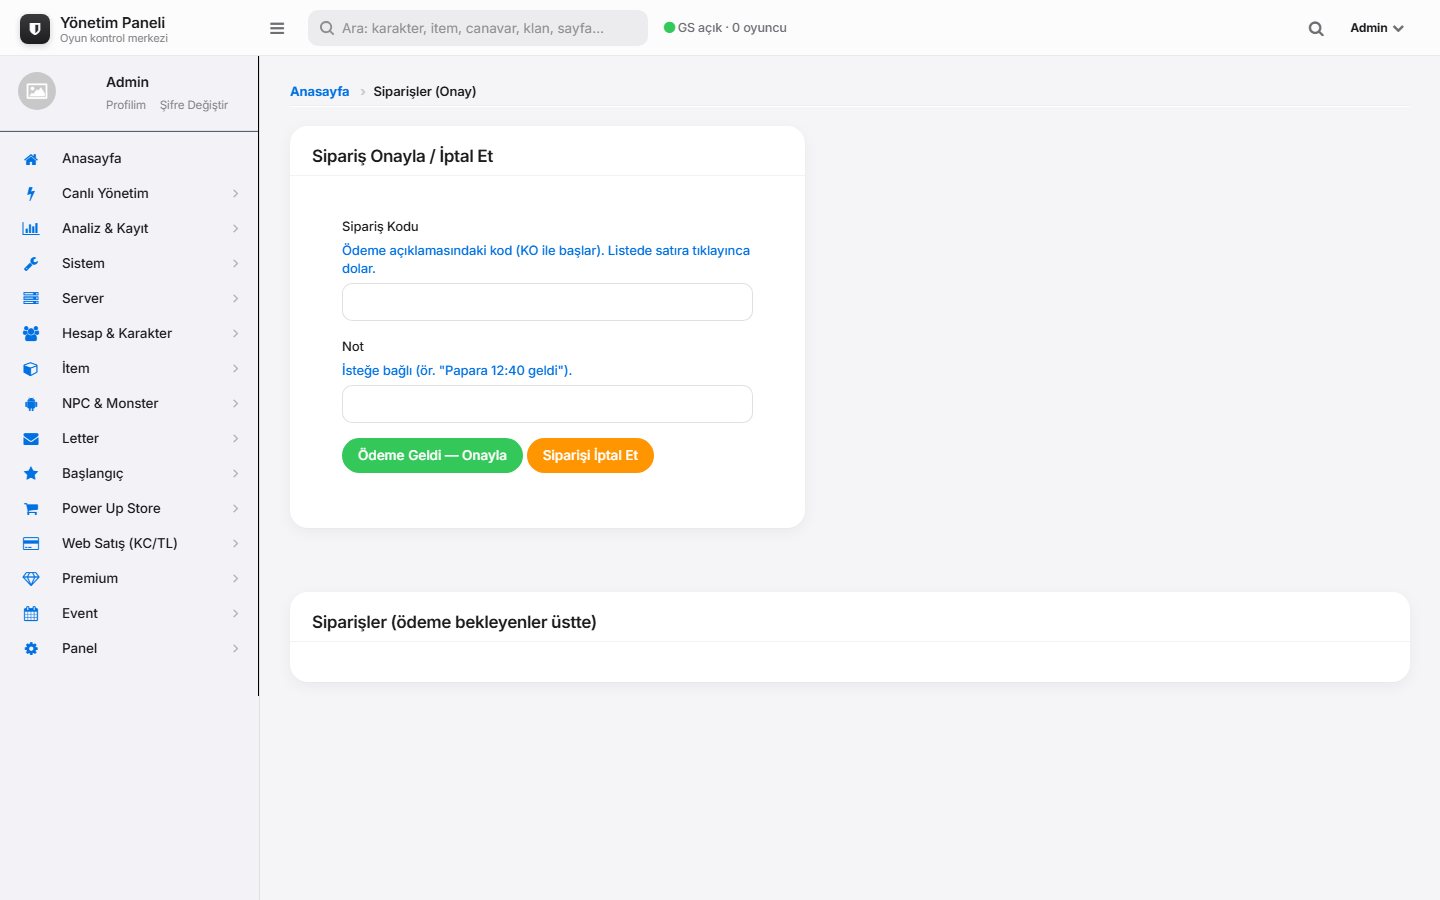
Task: Open the Event sidebar menu item
Action: (x=129, y=614)
